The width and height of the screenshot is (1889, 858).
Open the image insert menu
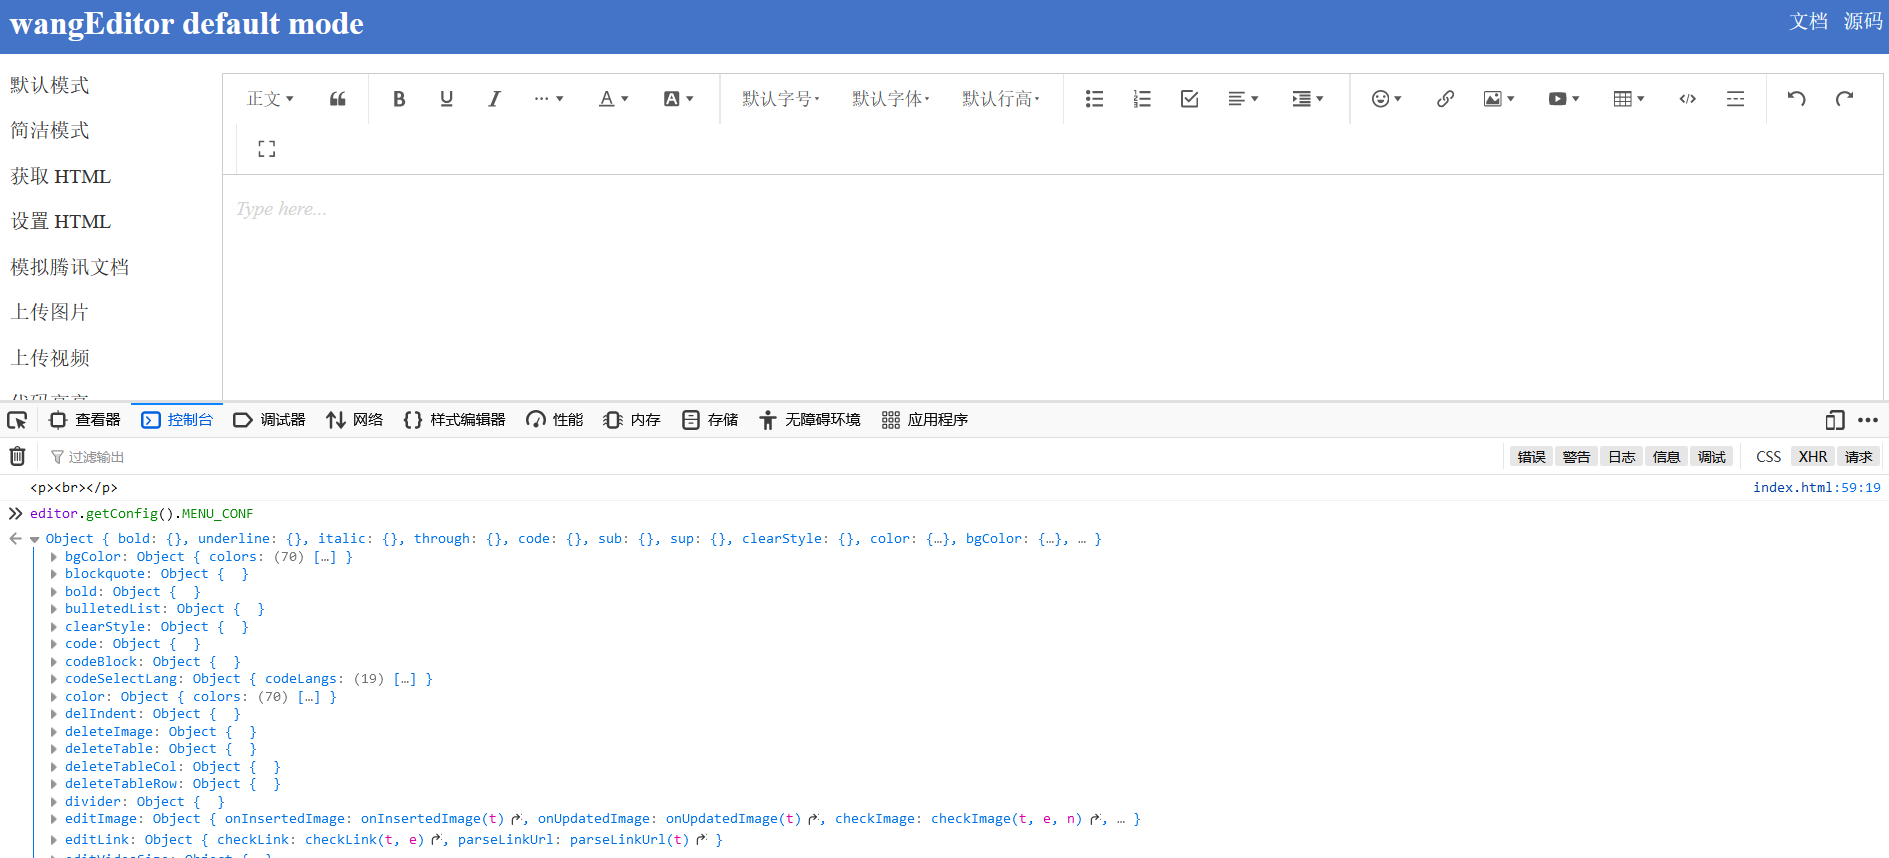click(1498, 99)
